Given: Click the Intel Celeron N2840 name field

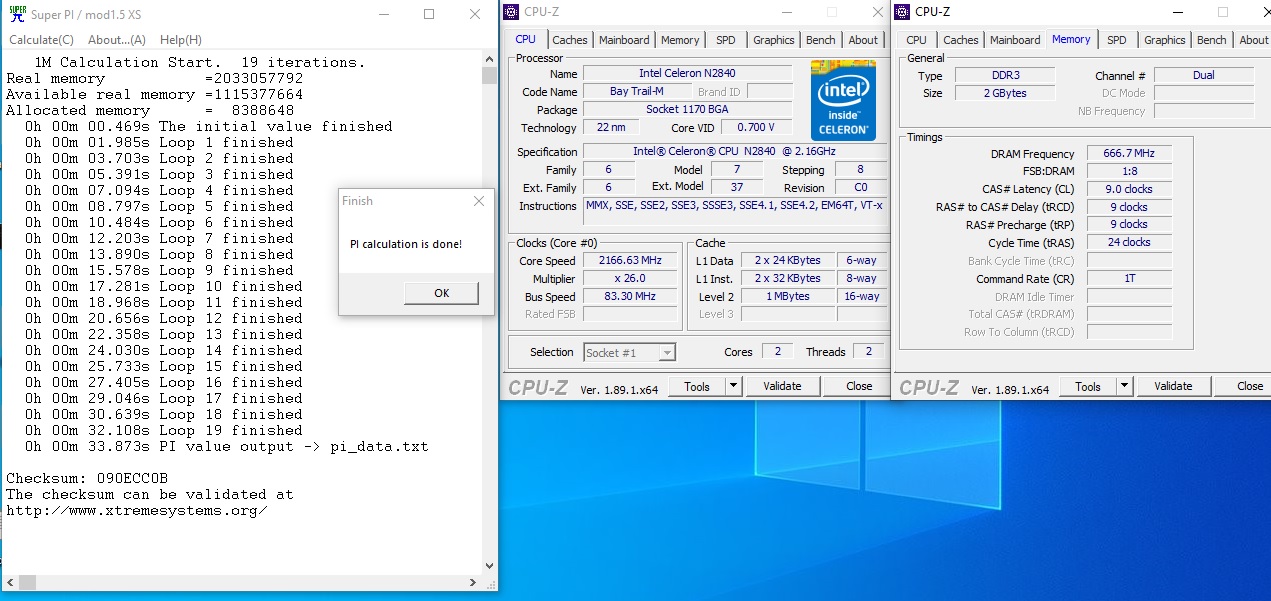Looking at the screenshot, I should click(x=686, y=73).
